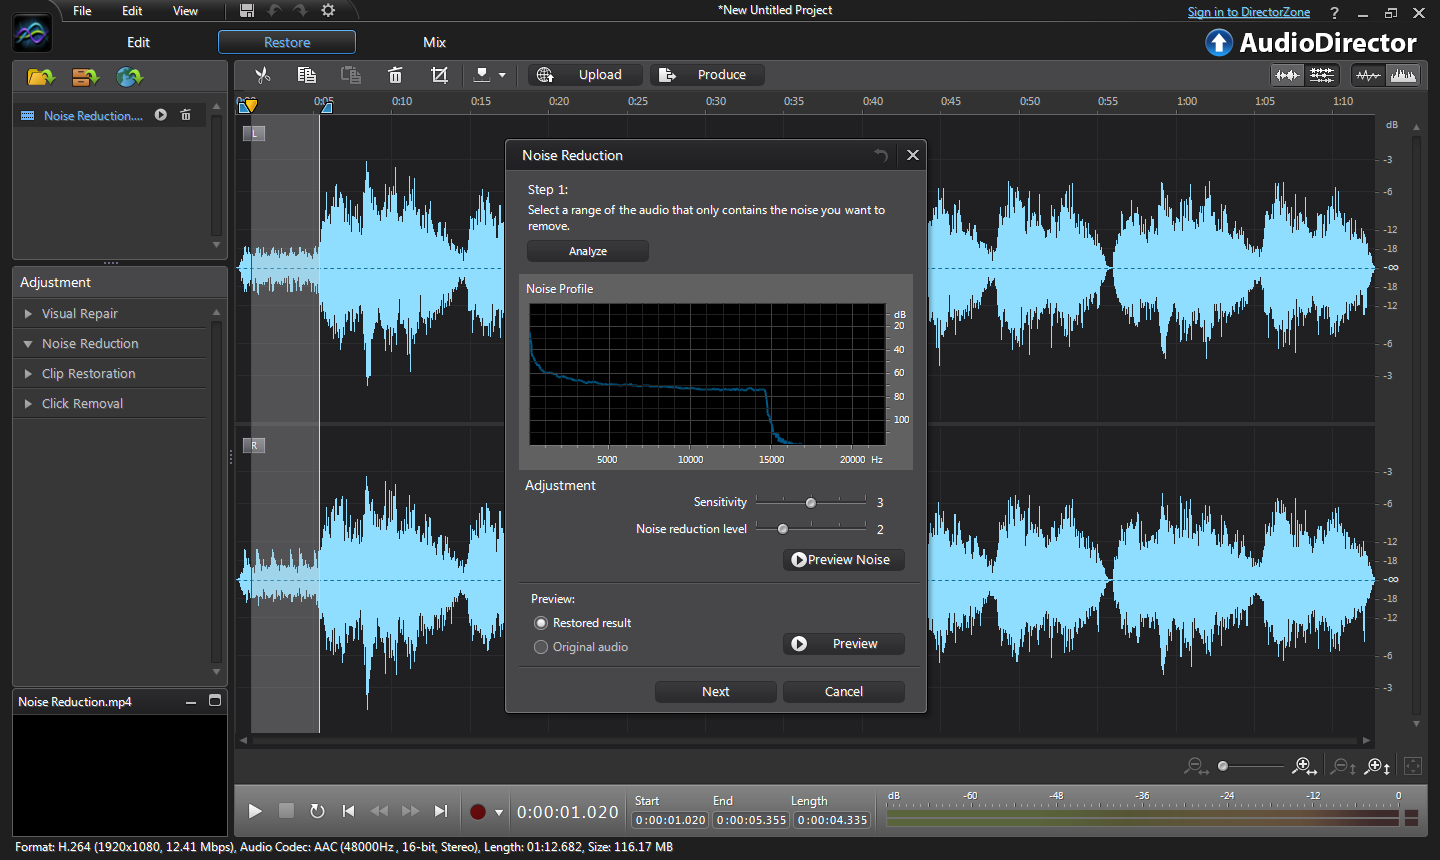Click the horizontal zoom slider handle
The height and width of the screenshot is (860, 1440).
[x=1223, y=766]
